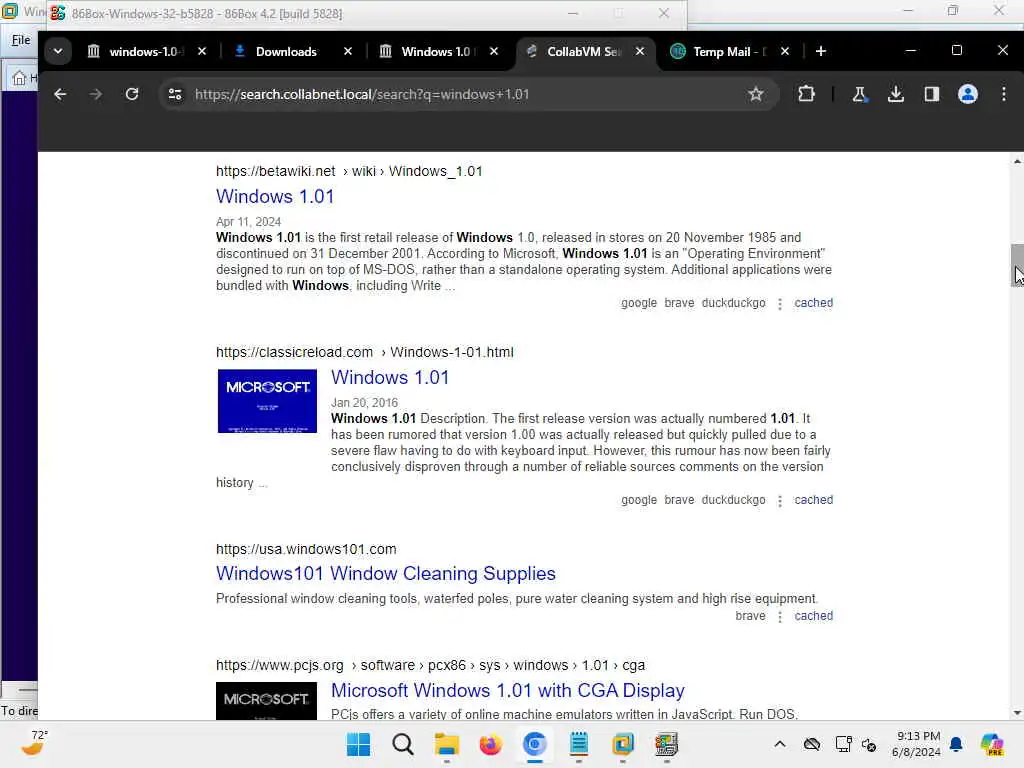Open betawiki Windows 1.01 result

pyautogui.click(x=275, y=197)
